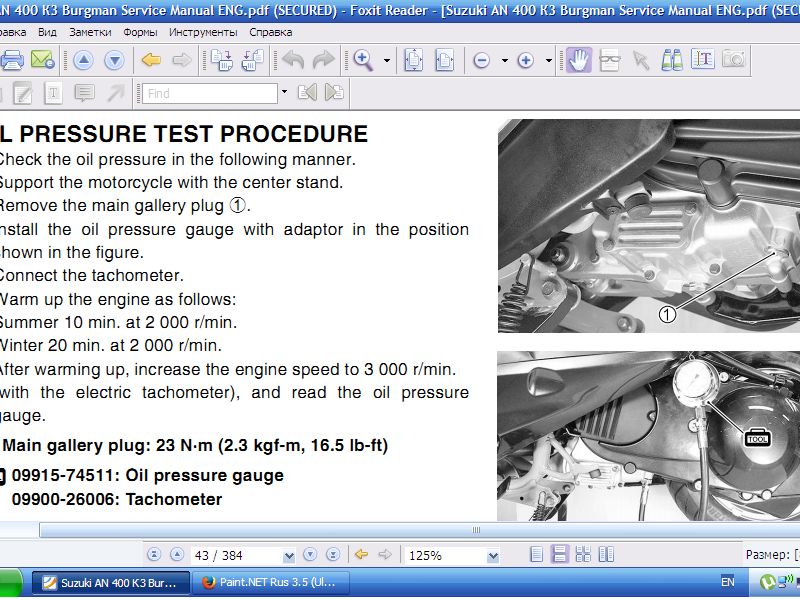Click Next View grey arrow in the status bar
The height and width of the screenshot is (600, 800).
pos(385,555)
